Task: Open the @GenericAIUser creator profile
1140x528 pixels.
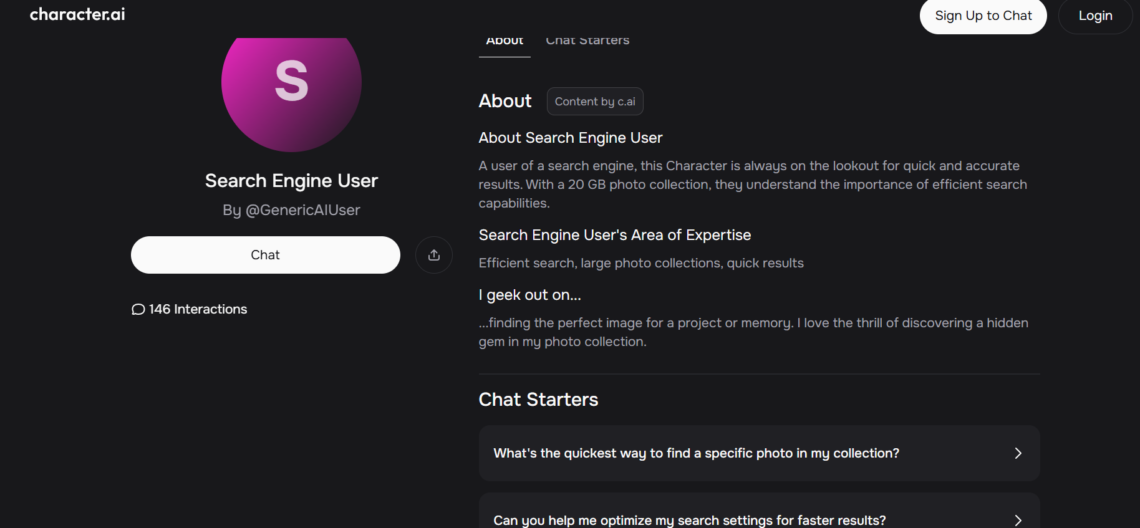Action: tap(302, 210)
